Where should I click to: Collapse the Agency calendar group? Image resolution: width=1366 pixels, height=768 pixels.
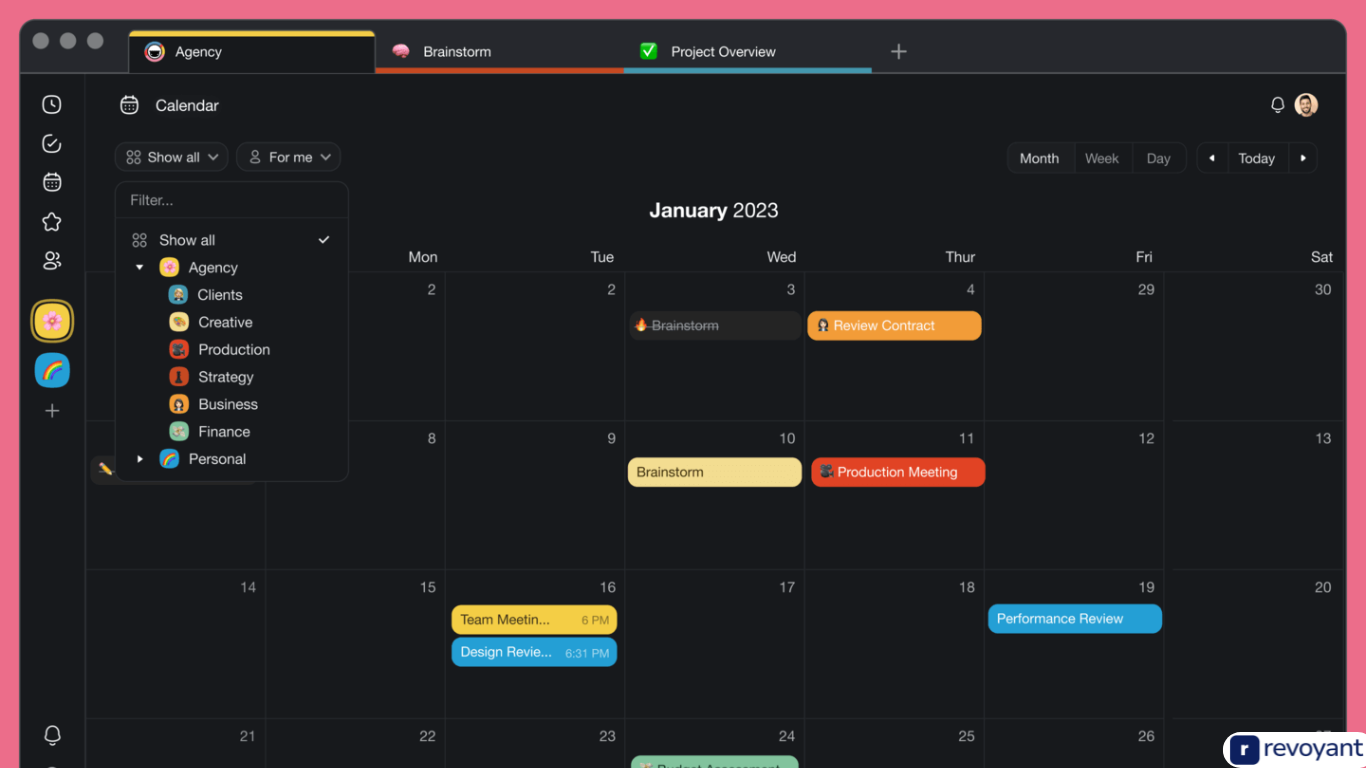[140, 267]
